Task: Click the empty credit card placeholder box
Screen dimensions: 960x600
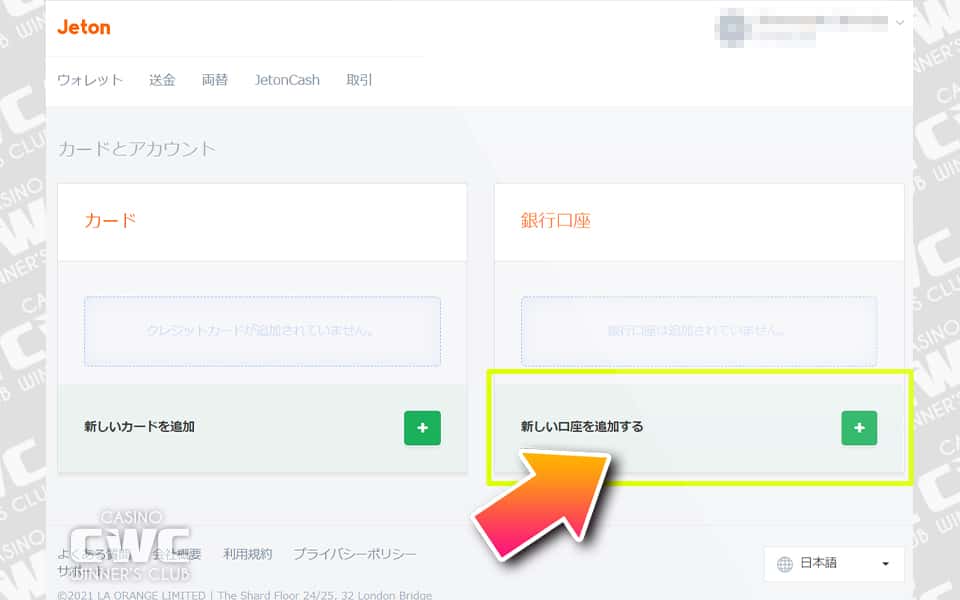Action: tap(262, 331)
